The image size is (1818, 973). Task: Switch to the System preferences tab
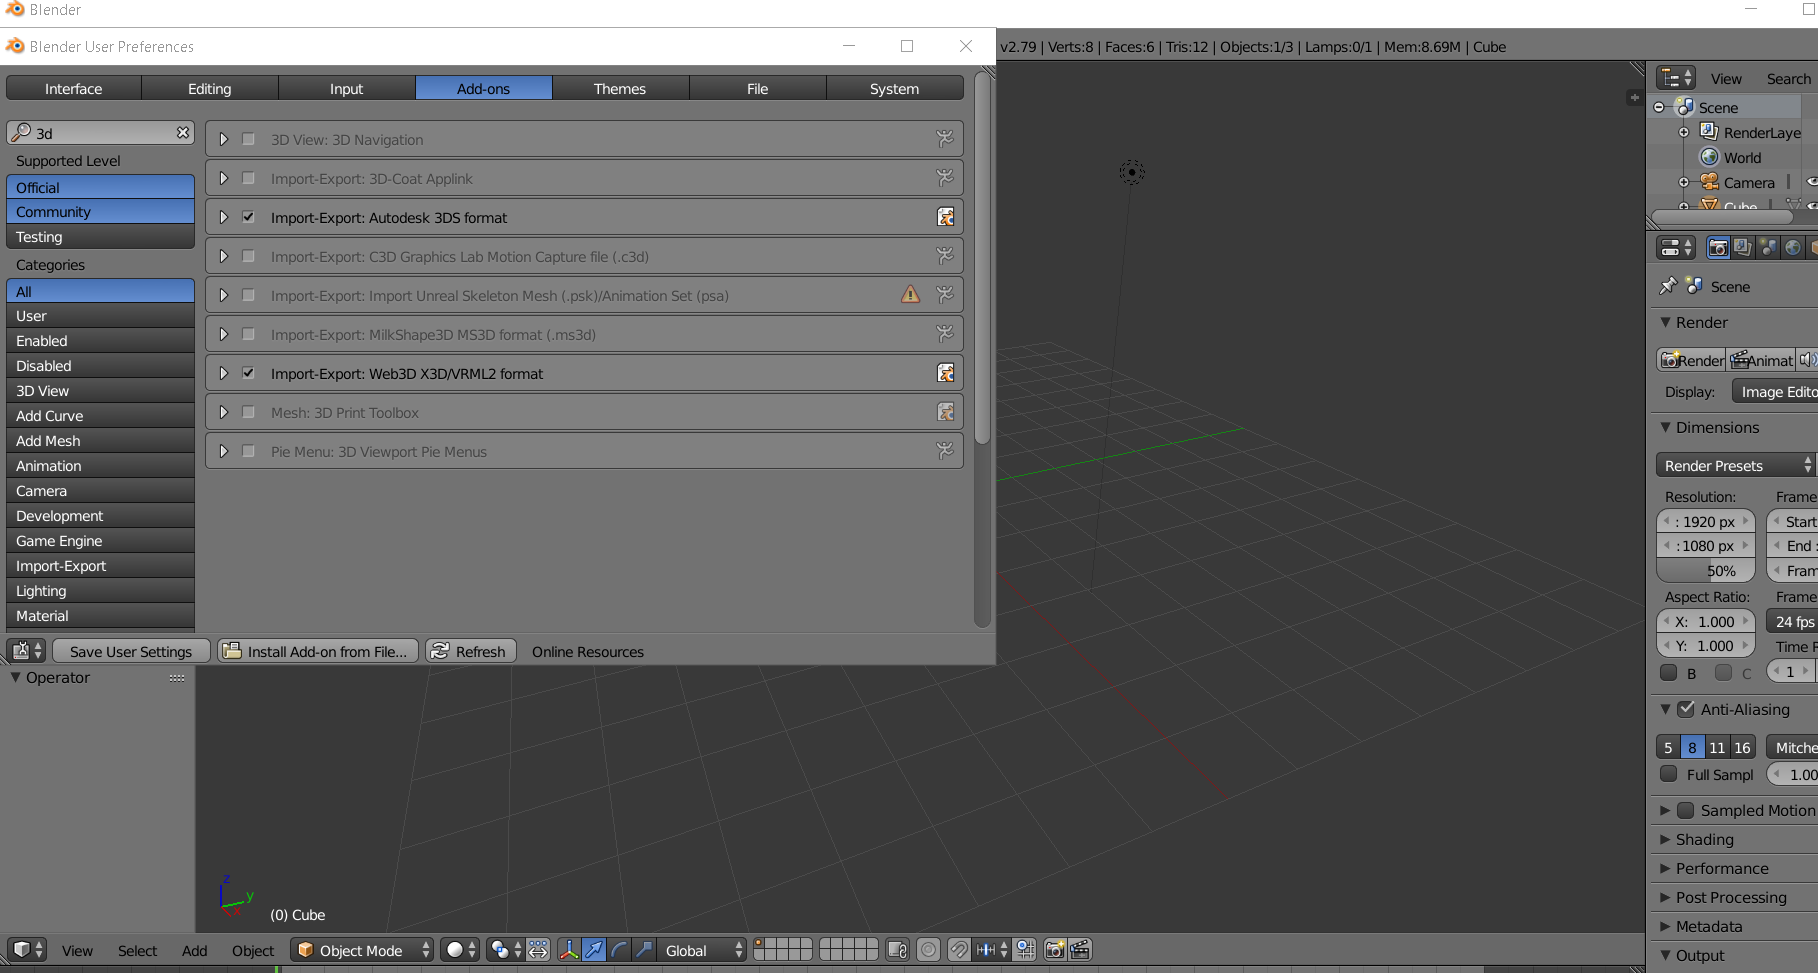pyautogui.click(x=895, y=88)
